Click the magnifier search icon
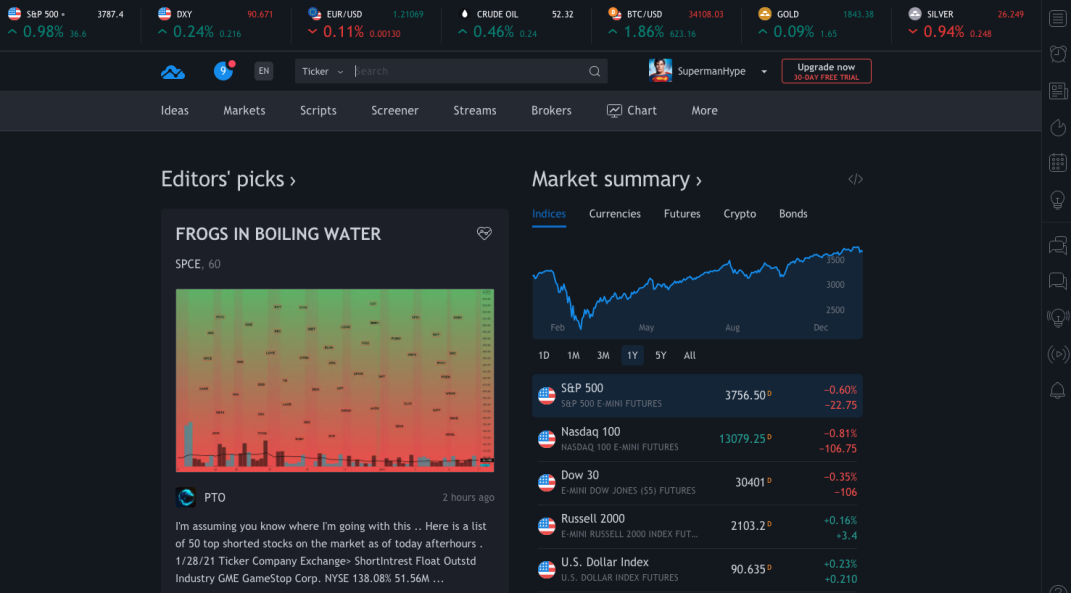 594,72
